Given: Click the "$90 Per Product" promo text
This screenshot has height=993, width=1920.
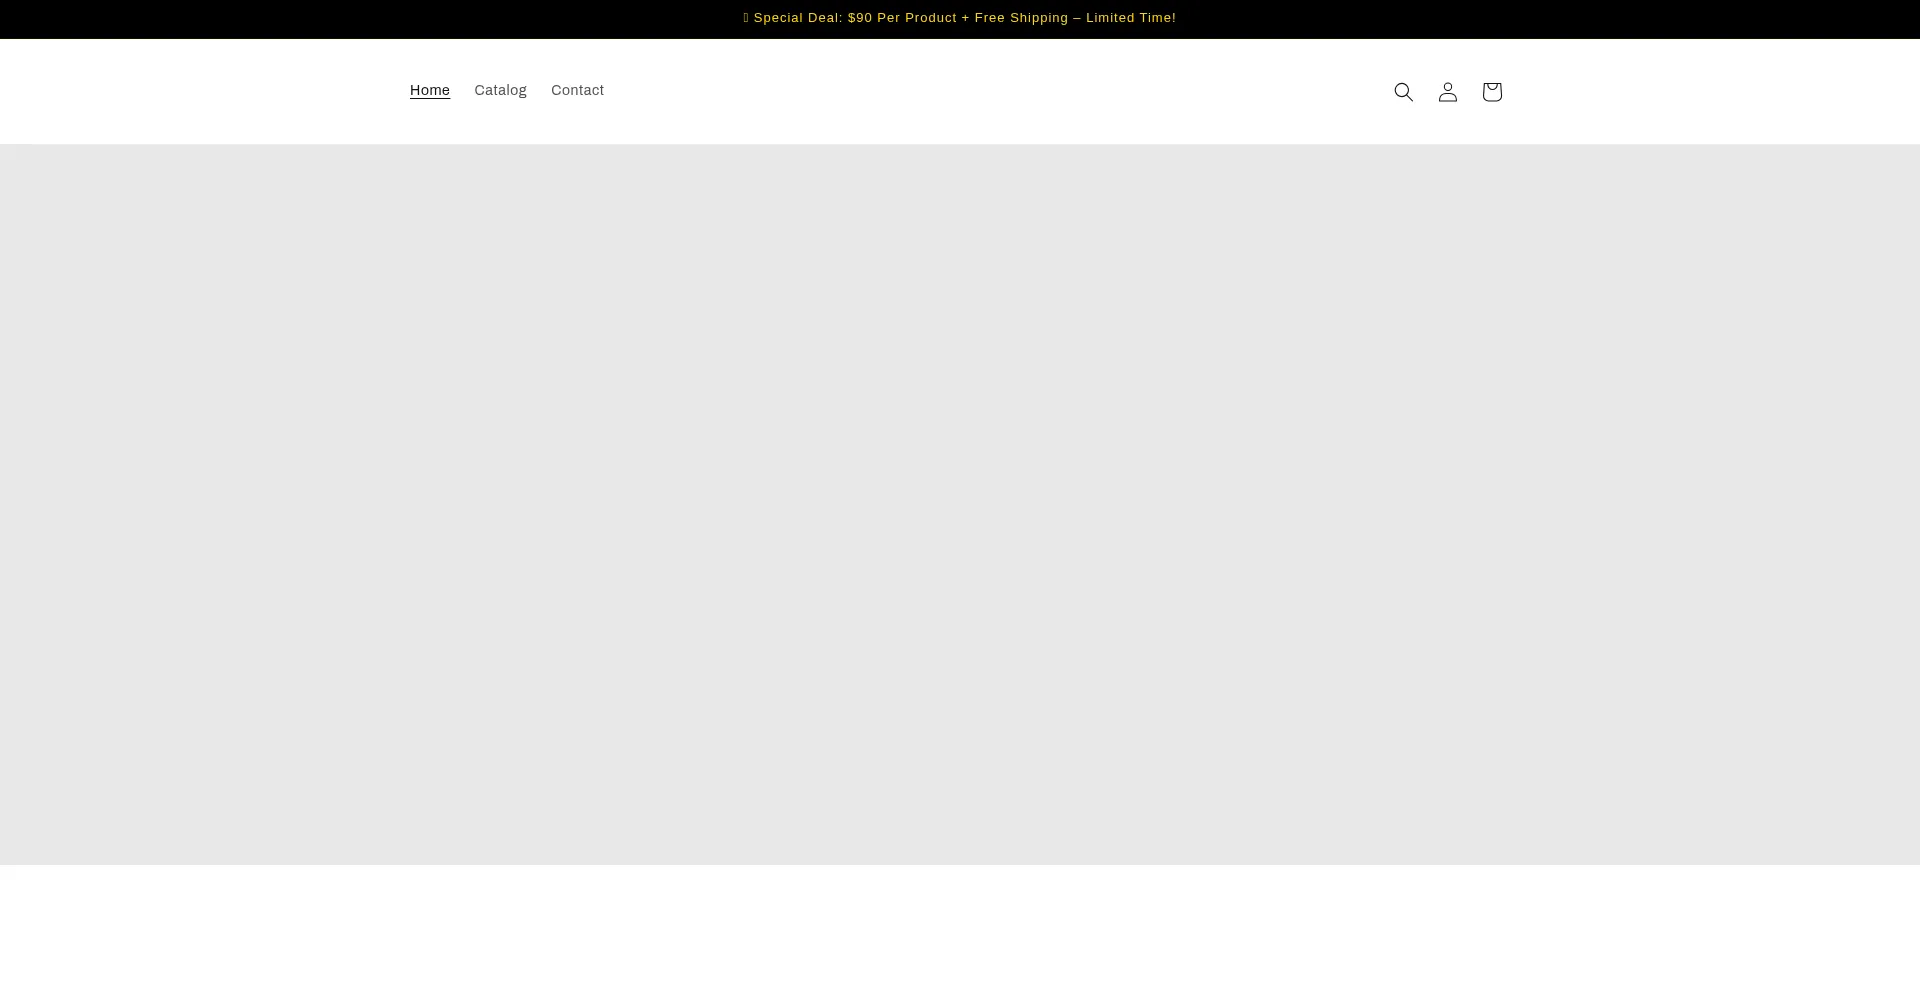Looking at the screenshot, I should tap(901, 18).
